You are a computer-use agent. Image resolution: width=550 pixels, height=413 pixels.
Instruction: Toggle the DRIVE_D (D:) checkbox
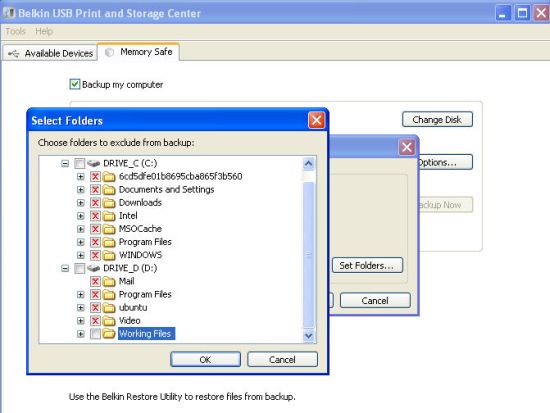[80, 268]
